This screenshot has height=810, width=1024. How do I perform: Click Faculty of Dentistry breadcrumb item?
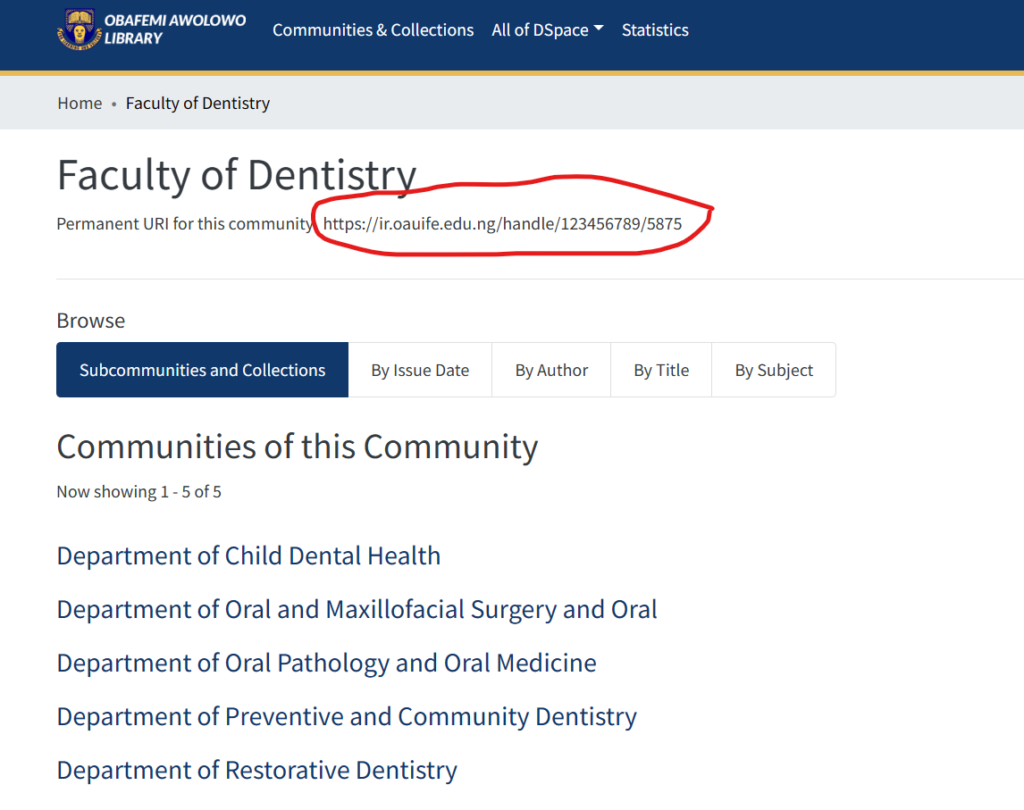(x=197, y=103)
